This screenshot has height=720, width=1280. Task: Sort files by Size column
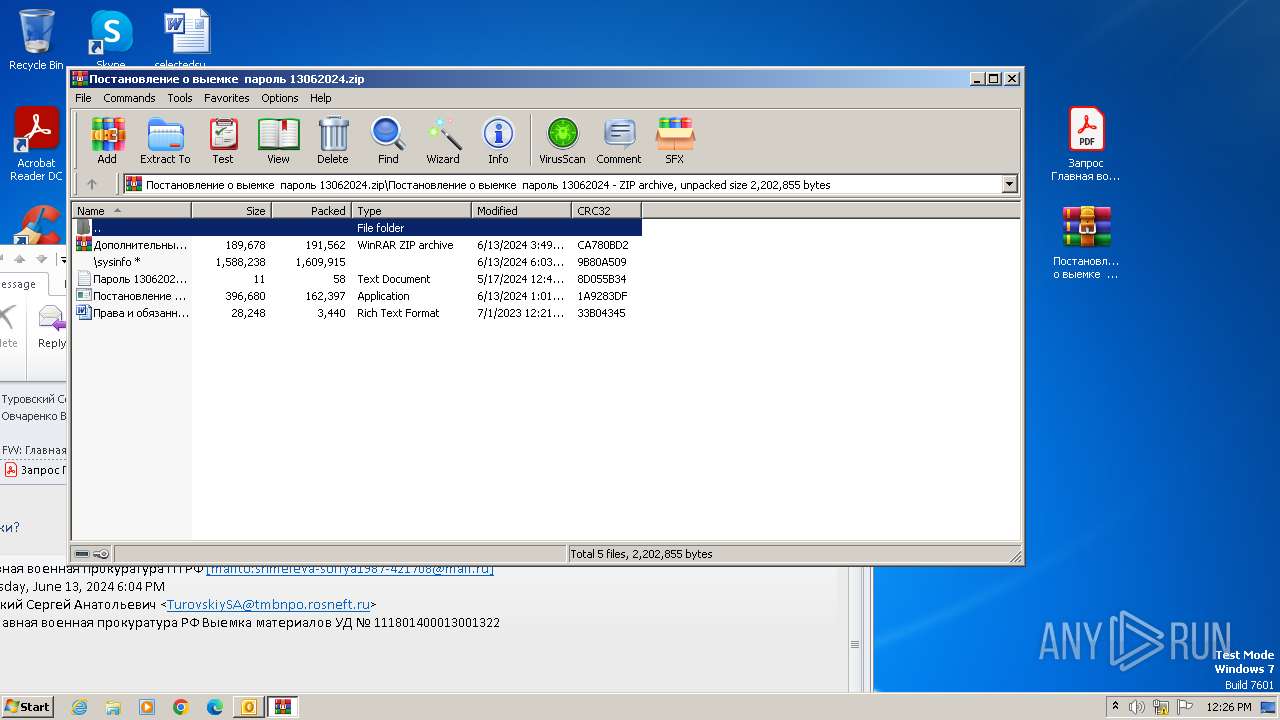click(232, 211)
